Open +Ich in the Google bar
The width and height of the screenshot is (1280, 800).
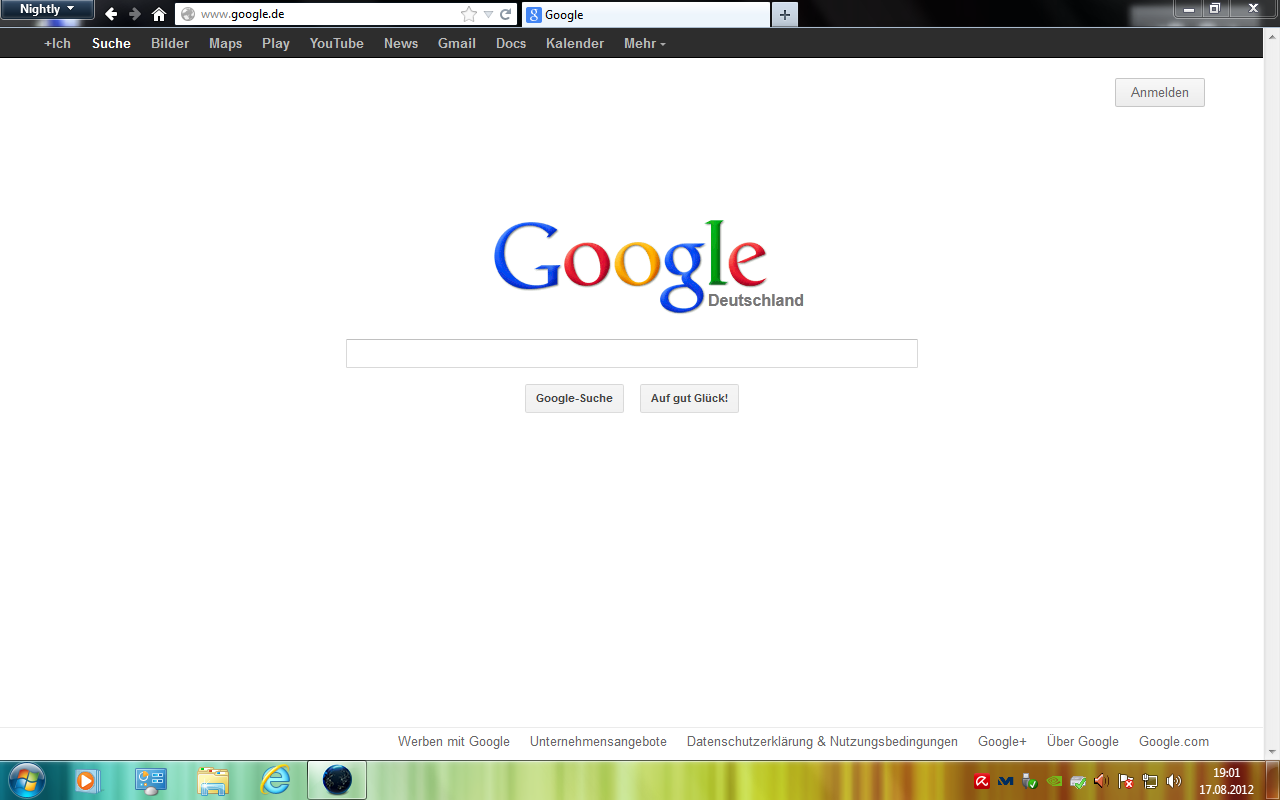pos(57,43)
